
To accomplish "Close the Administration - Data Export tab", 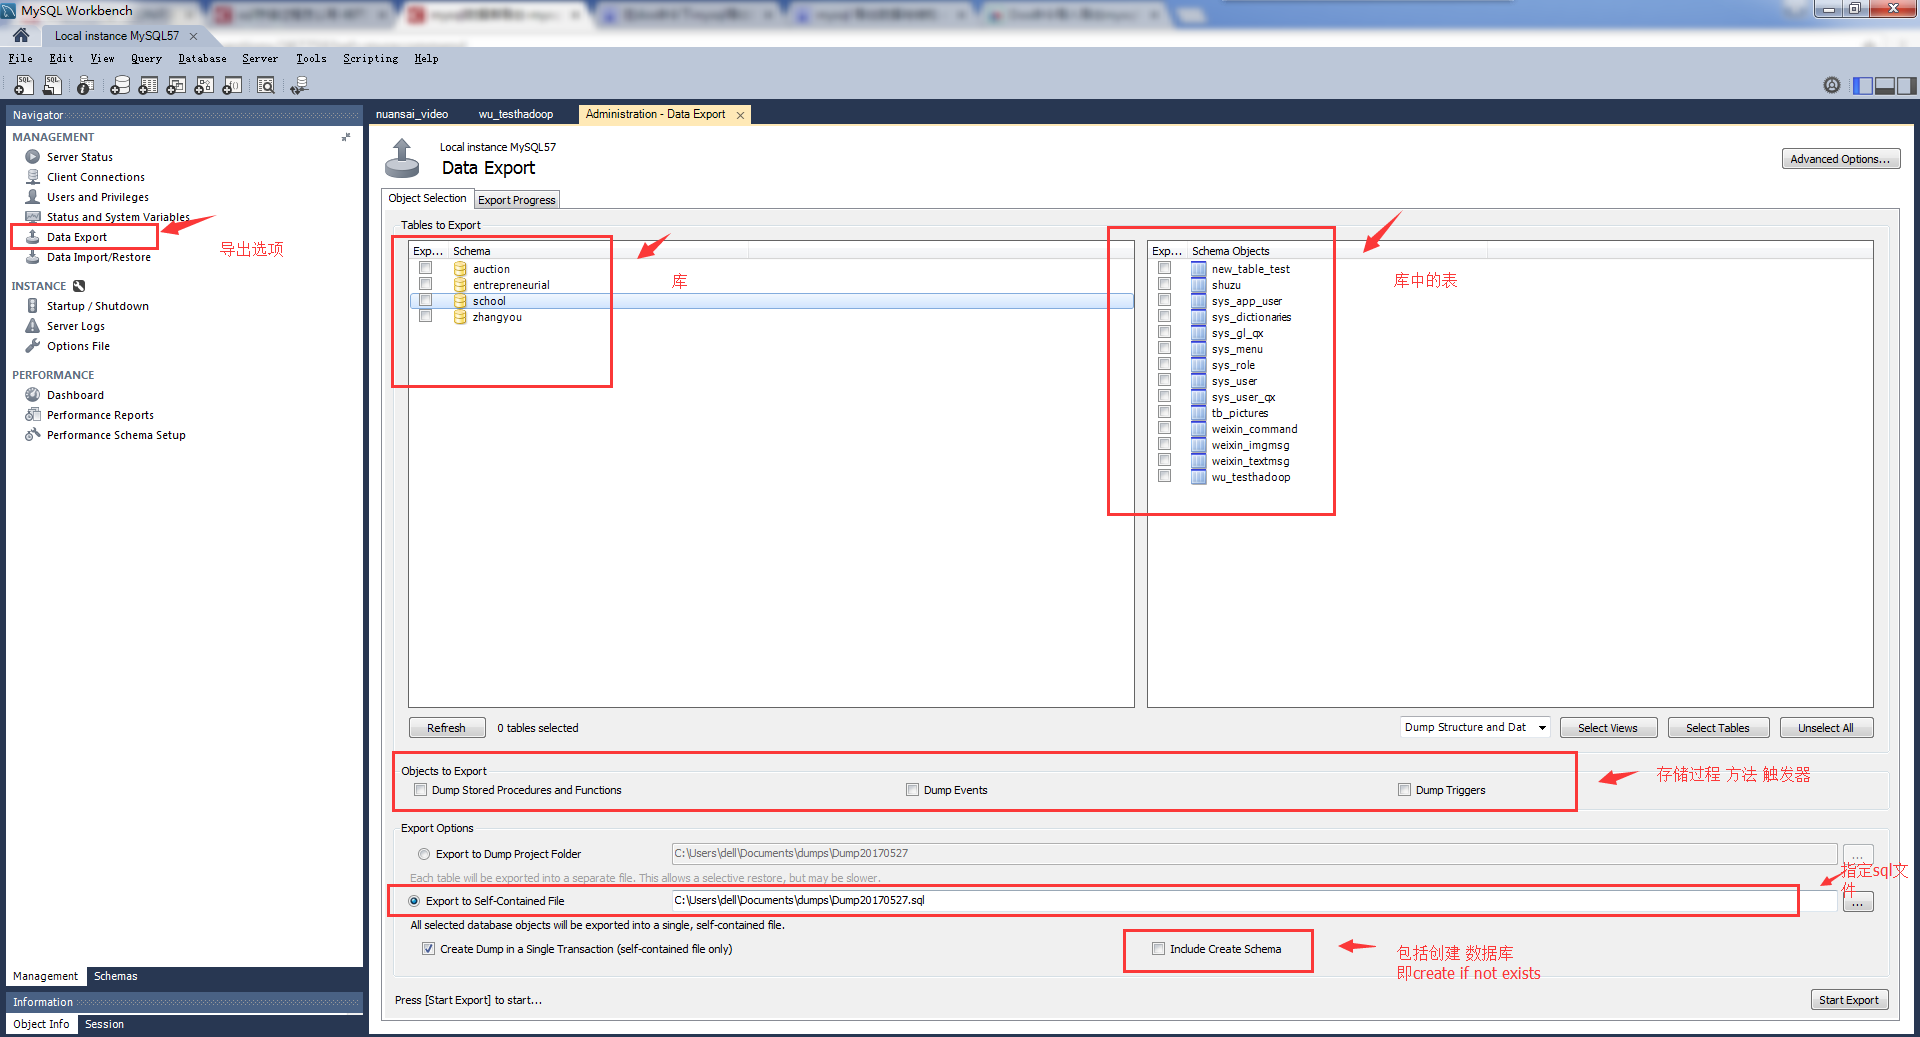I will tap(740, 115).
